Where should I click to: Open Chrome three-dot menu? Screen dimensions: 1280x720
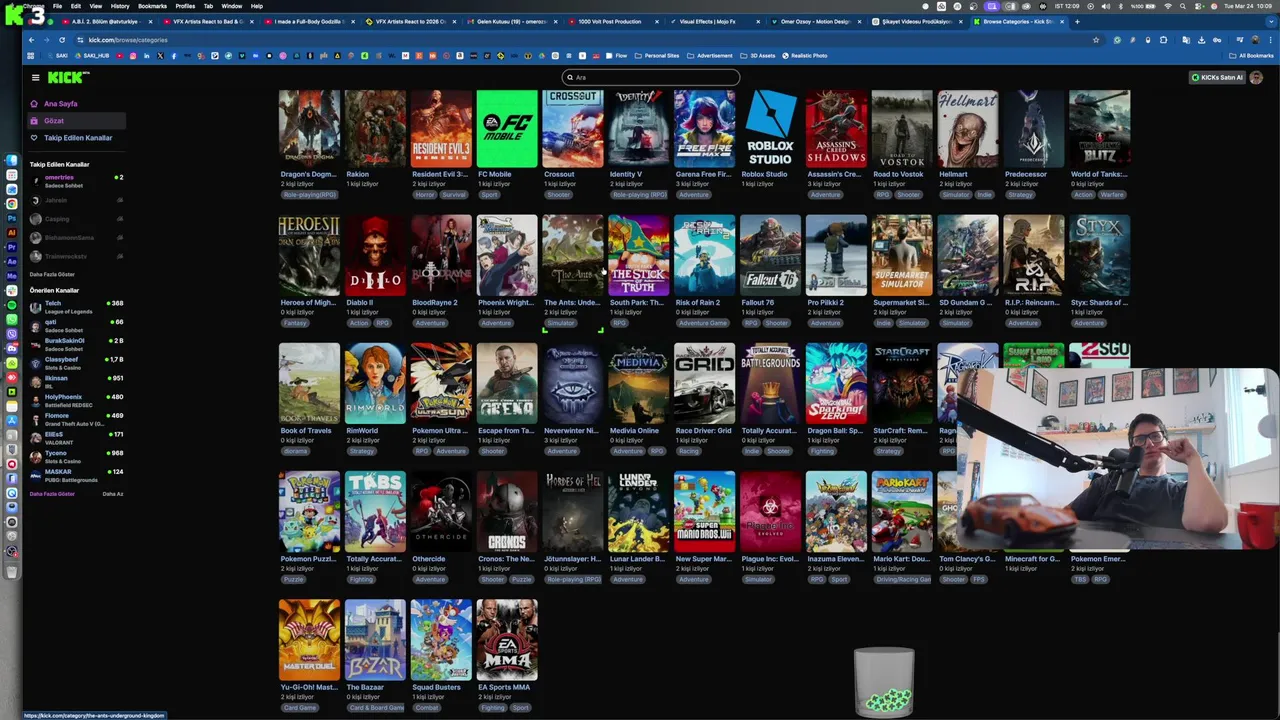pyautogui.click(x=1270, y=40)
